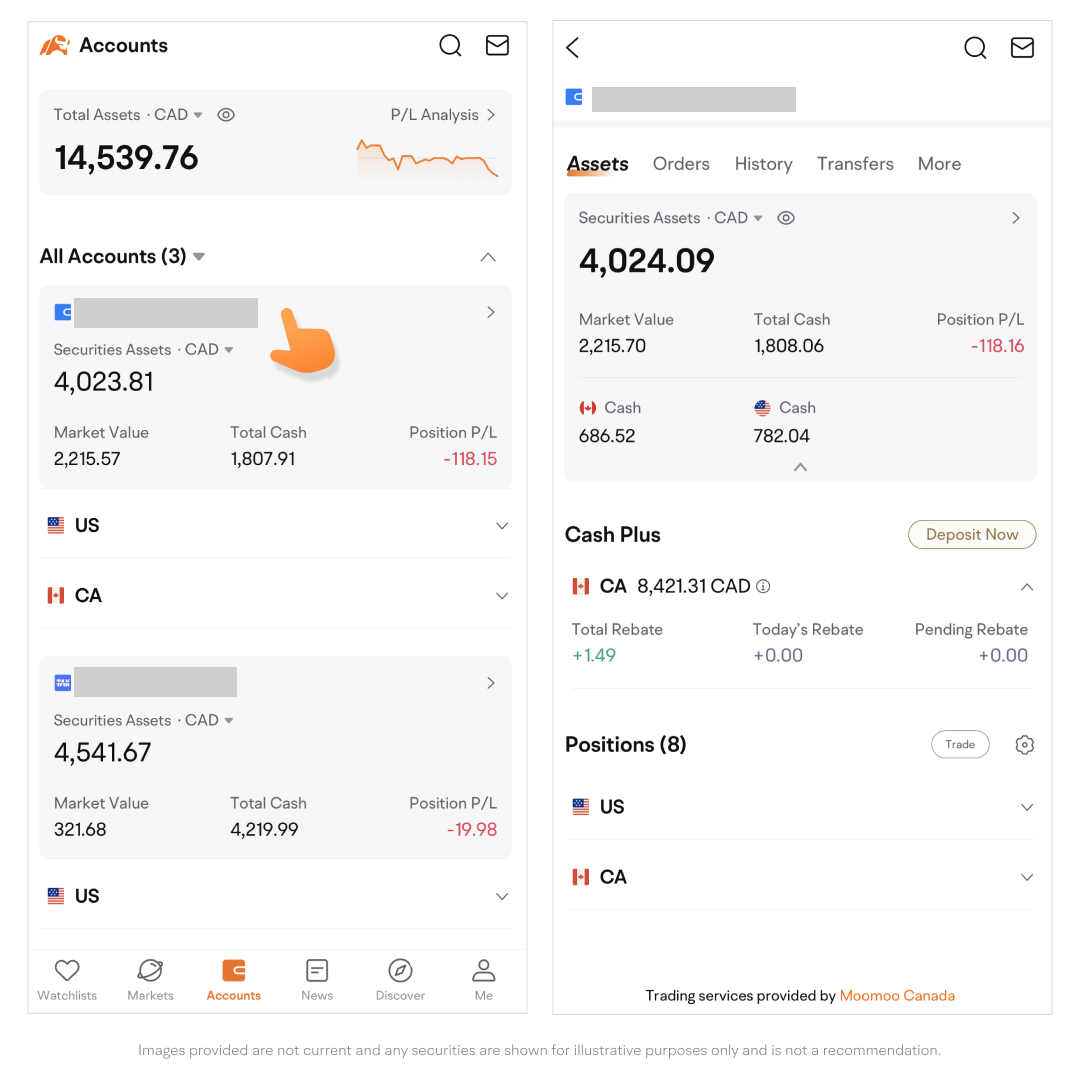Collapse the Cash Plus CA rebate section
Viewport: 1080px width, 1080px height.
1026,587
